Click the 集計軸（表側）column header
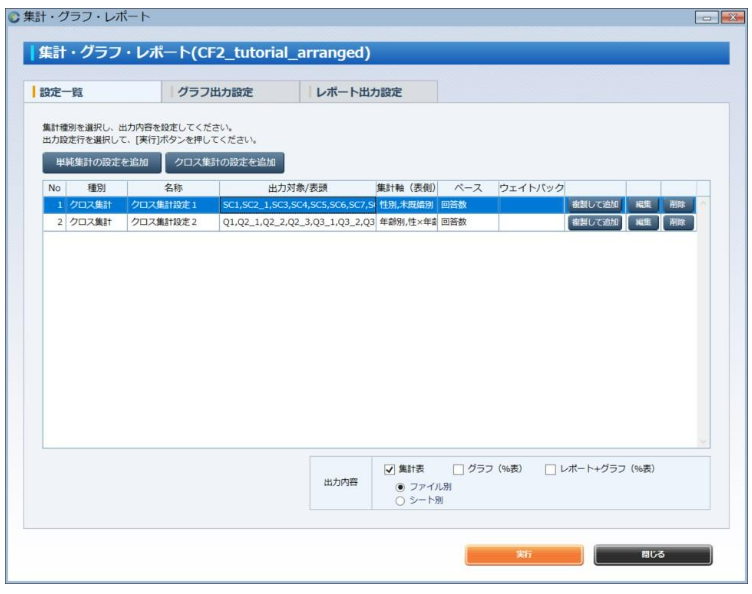This screenshot has height=594, width=752. point(407,188)
